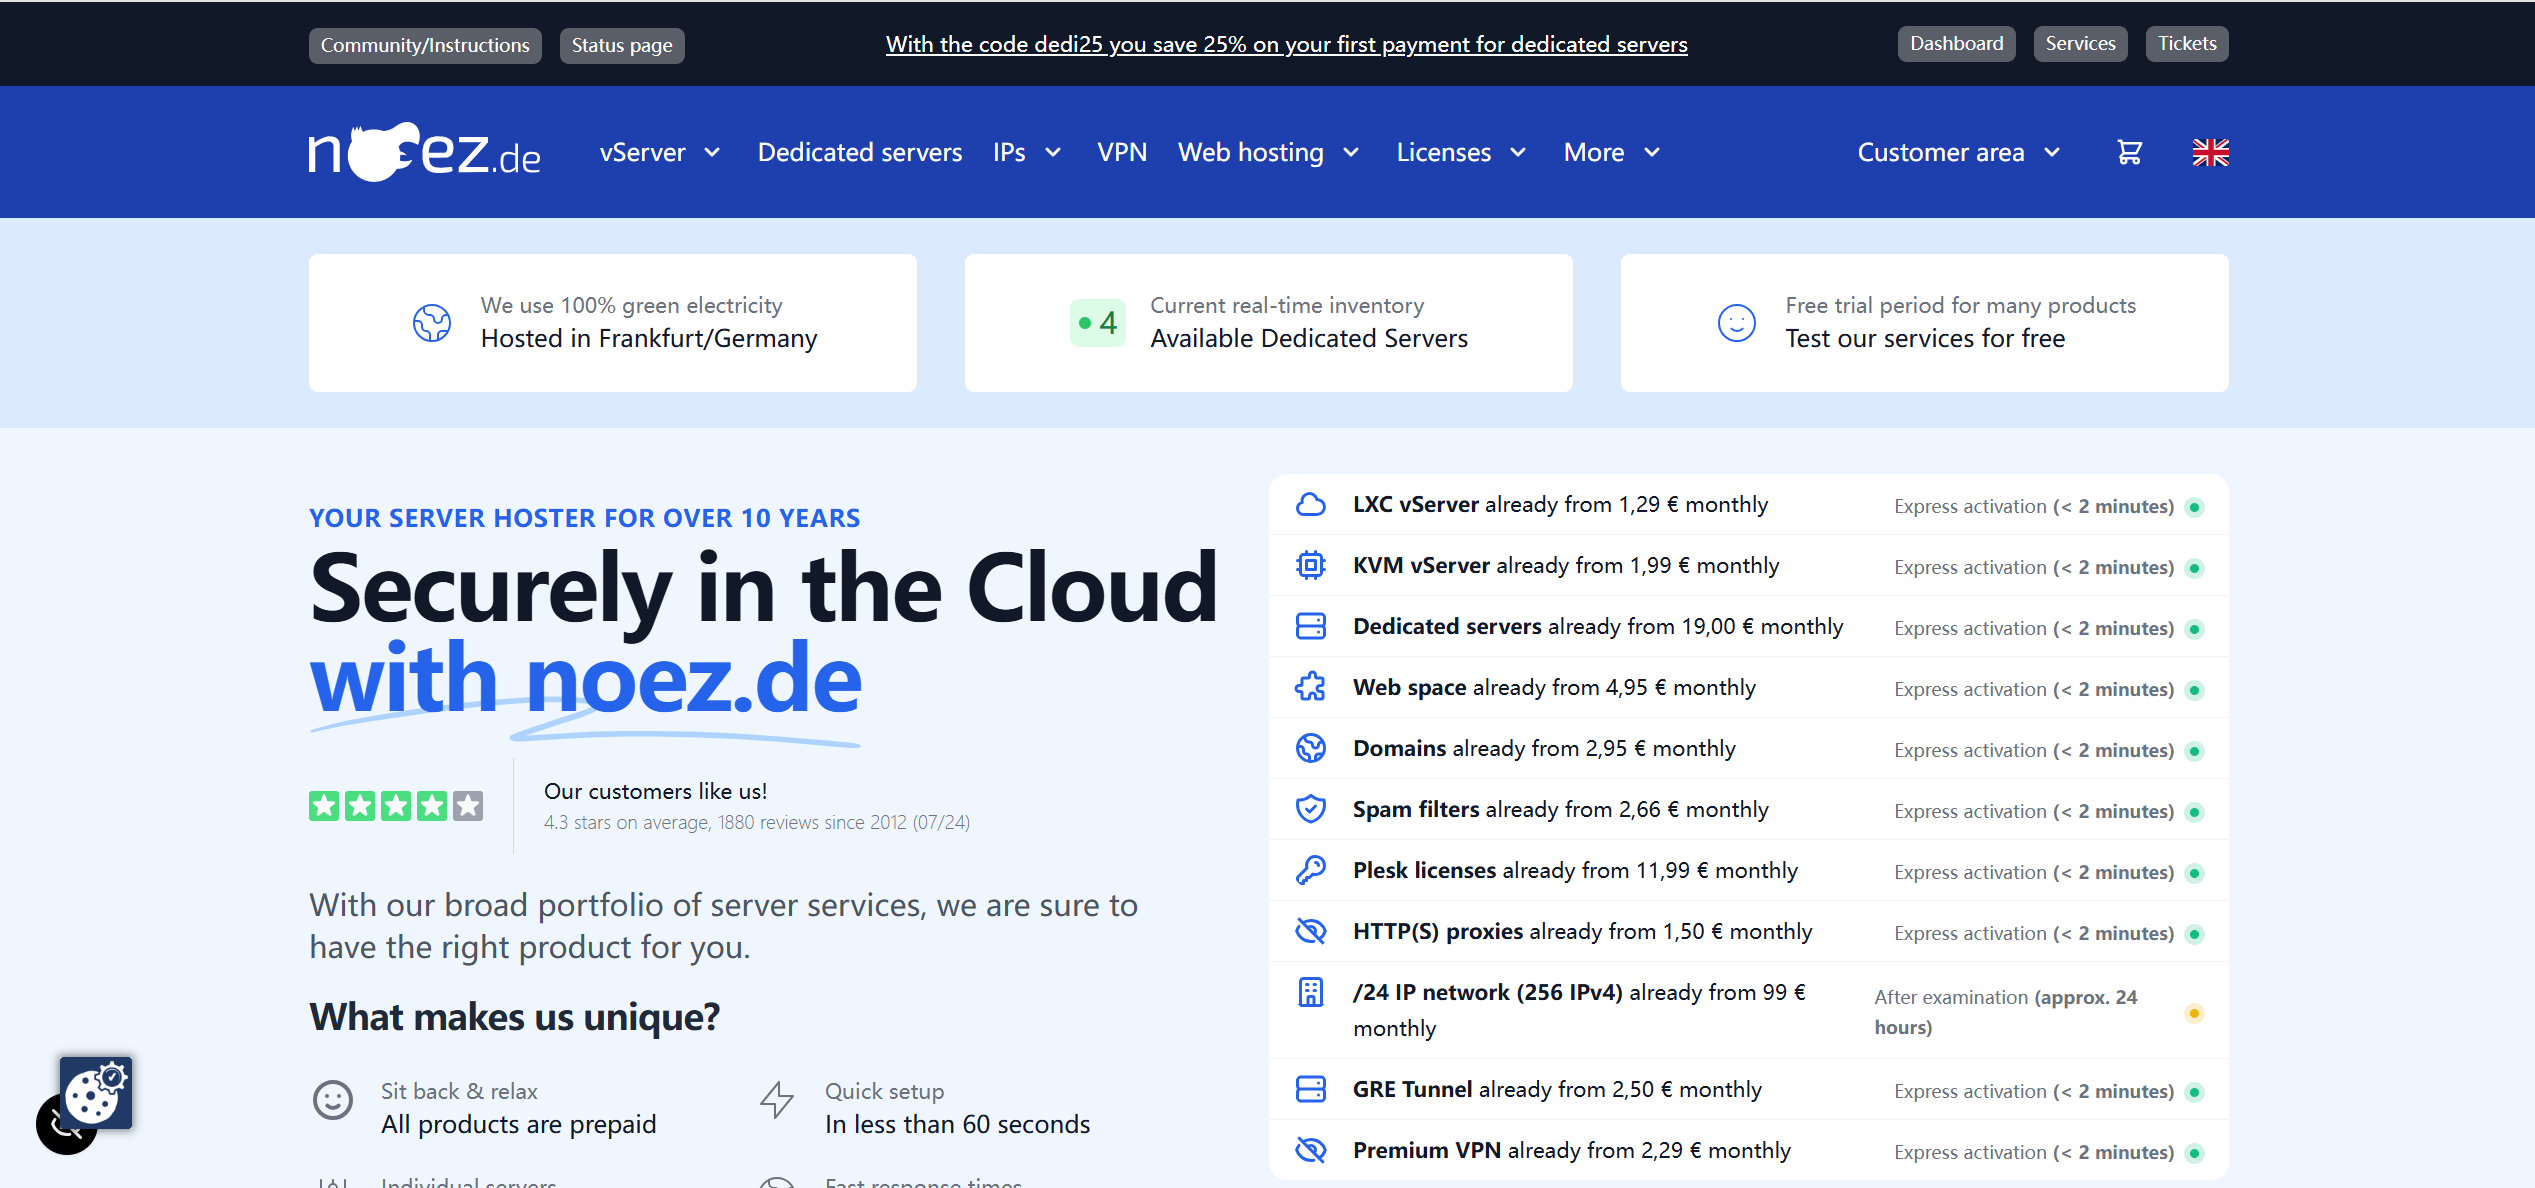Click the globe icon beside green electricity
The image size is (2535, 1188).
click(432, 323)
